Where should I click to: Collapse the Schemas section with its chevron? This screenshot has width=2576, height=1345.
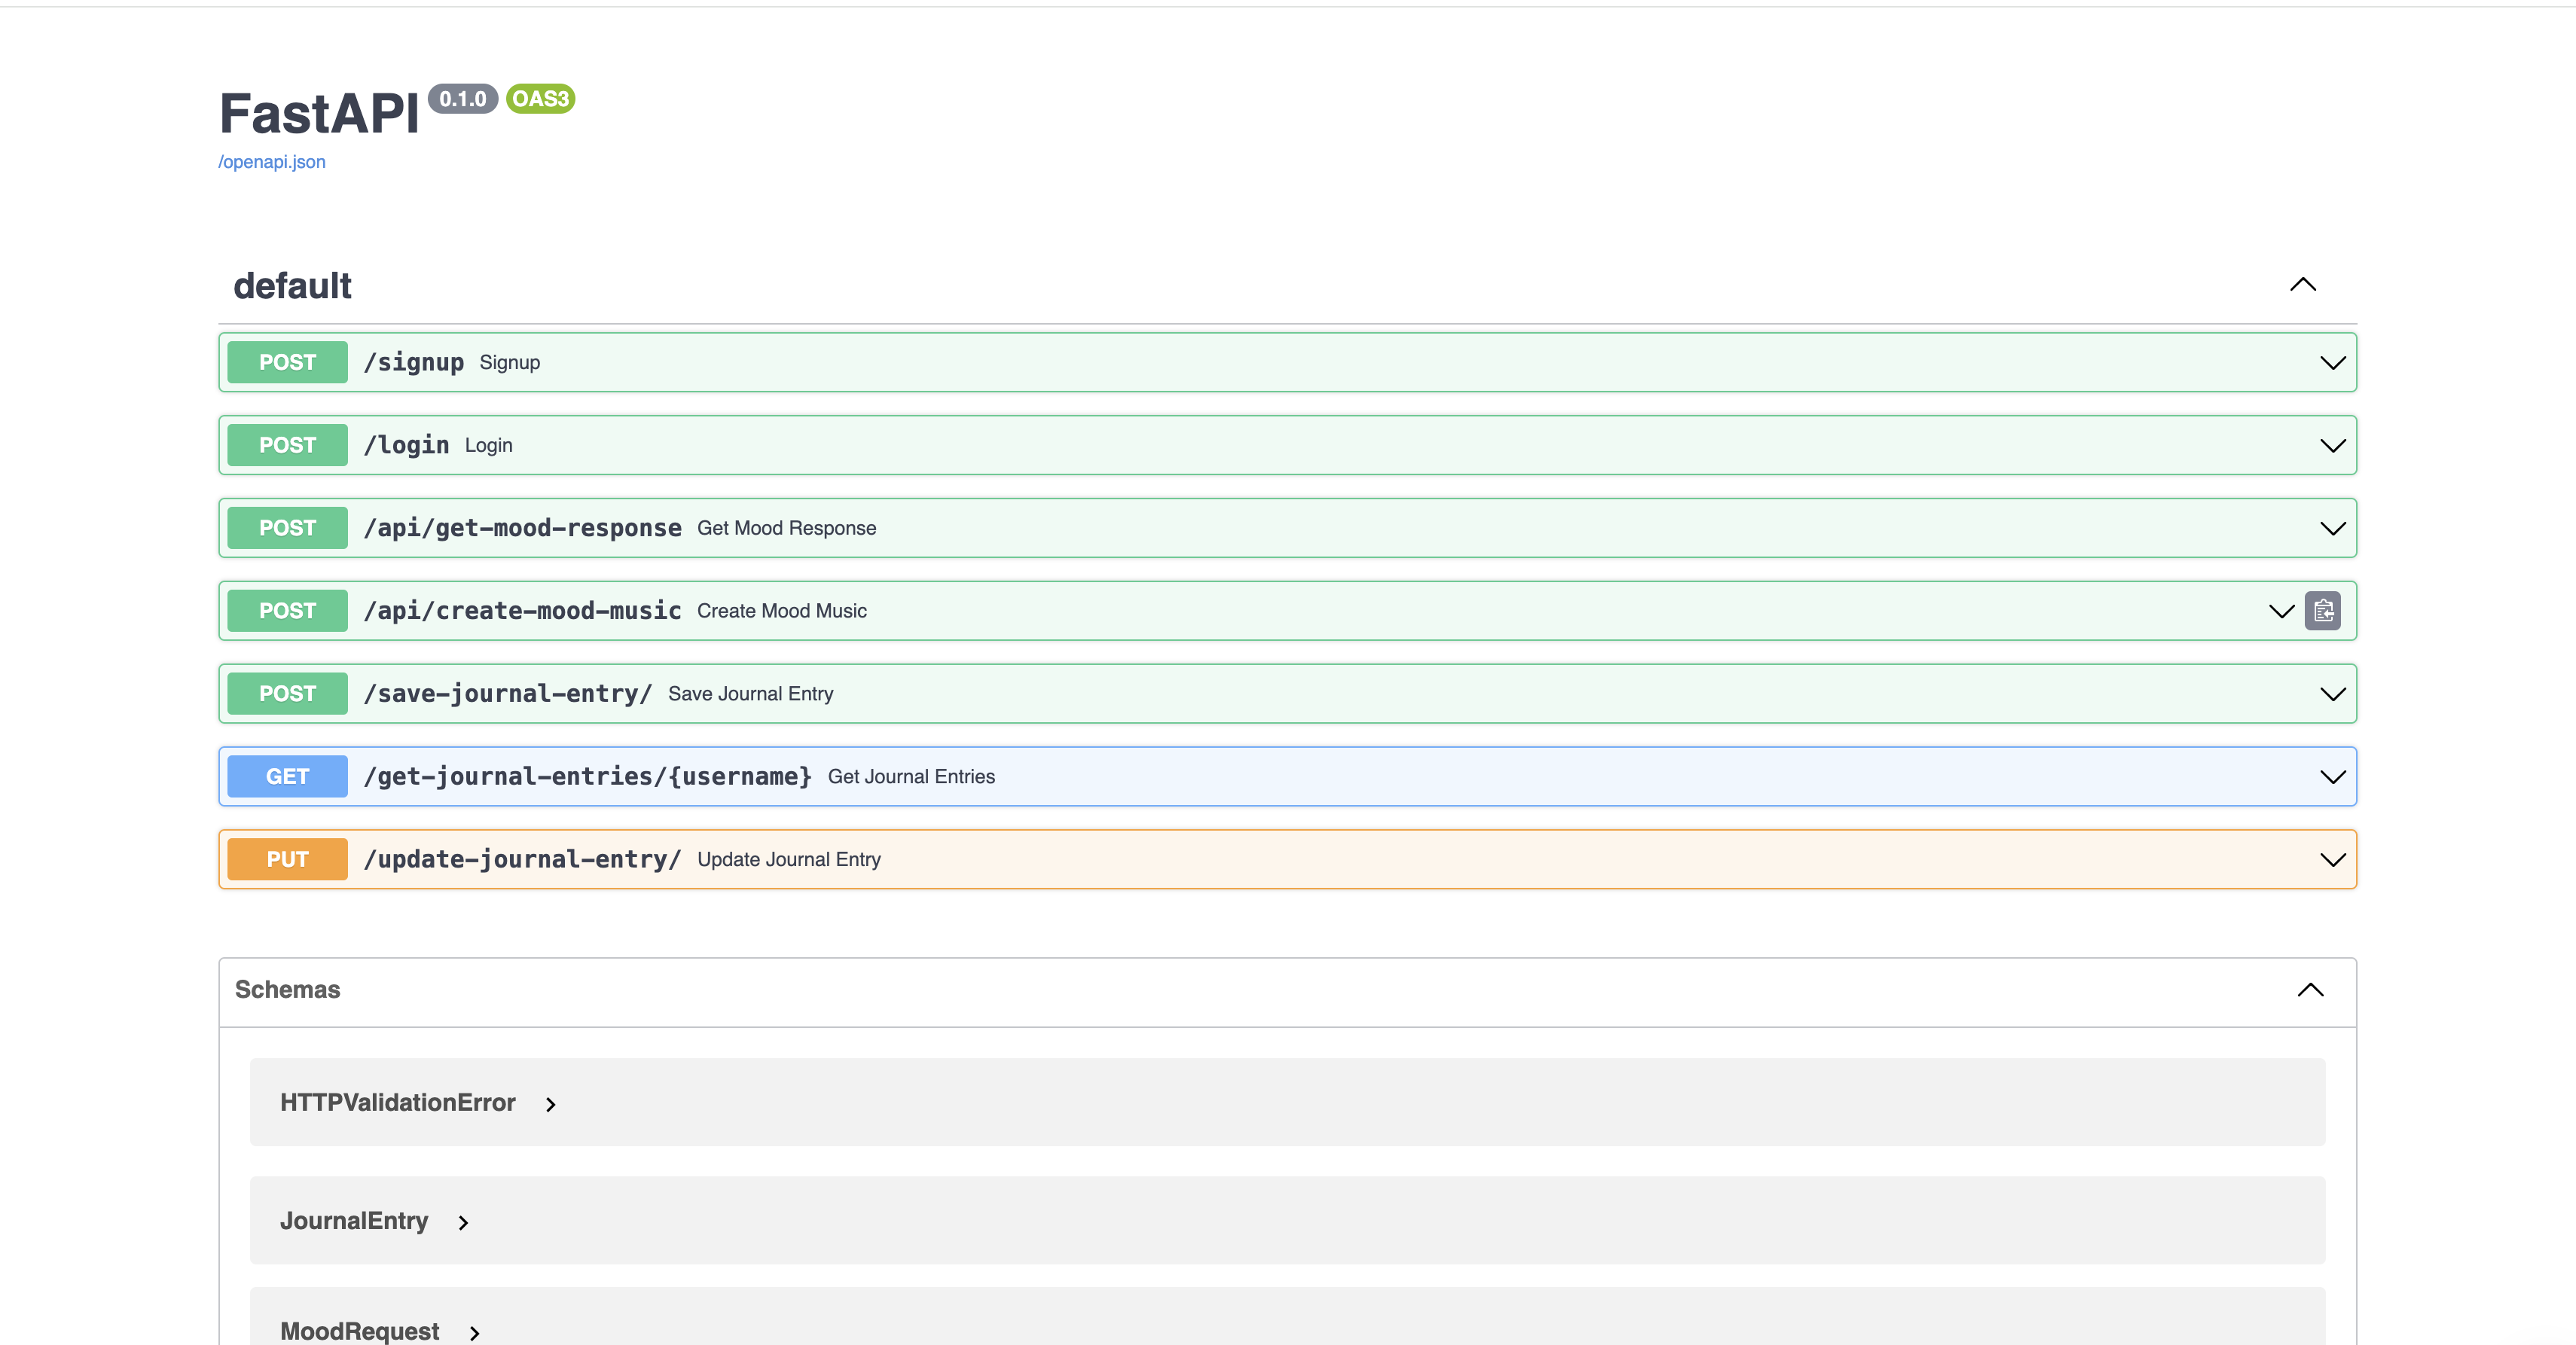click(x=2310, y=990)
